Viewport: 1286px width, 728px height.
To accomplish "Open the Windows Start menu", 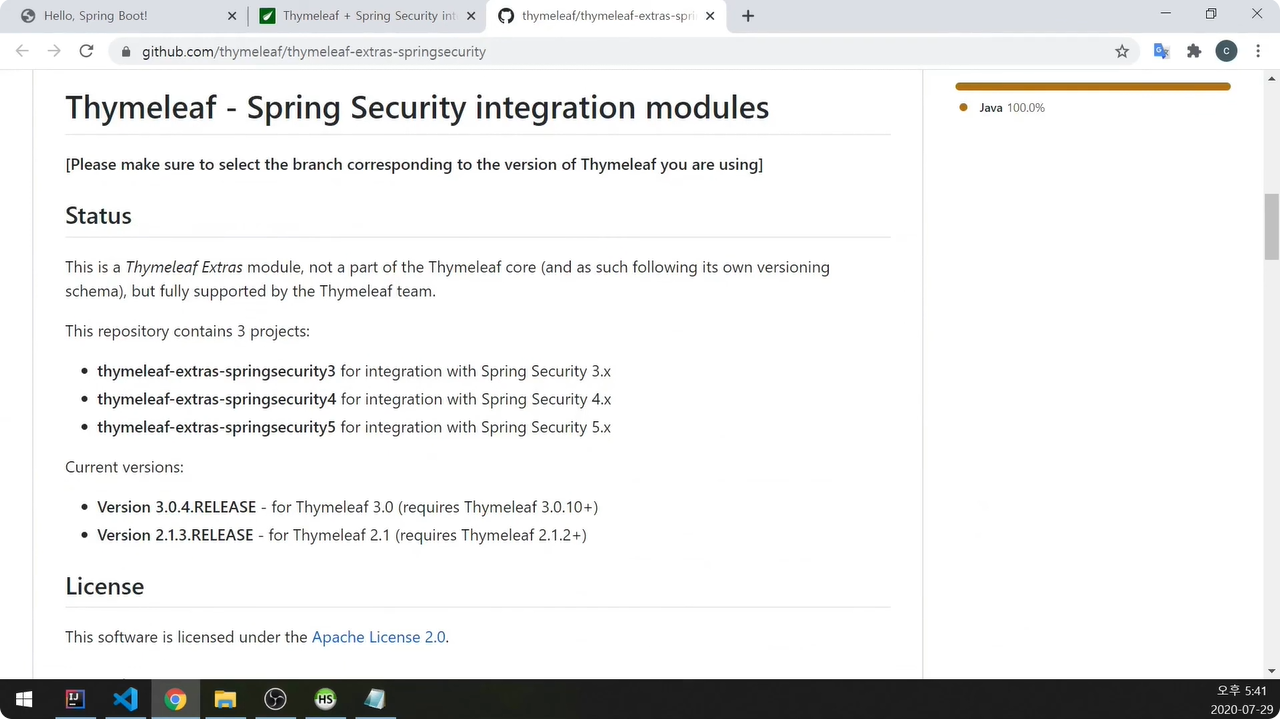I will coord(24,699).
